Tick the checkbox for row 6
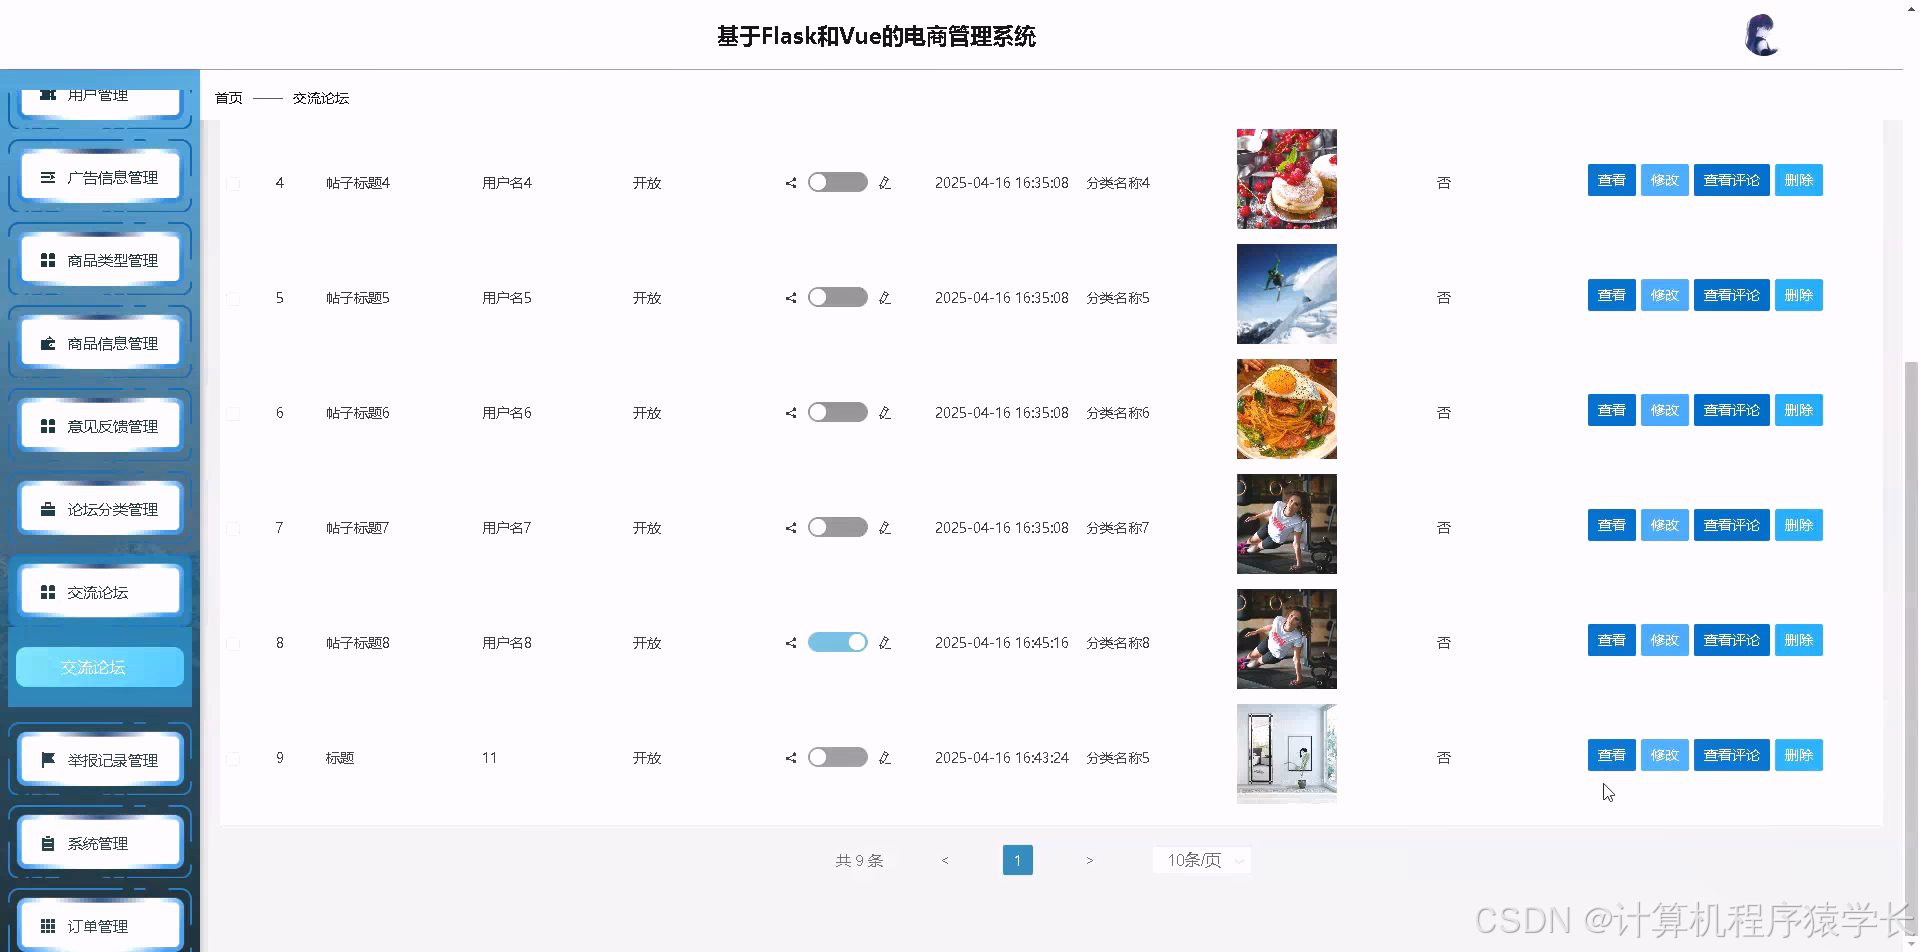Viewport: 1920px width, 952px height. pyautogui.click(x=233, y=414)
